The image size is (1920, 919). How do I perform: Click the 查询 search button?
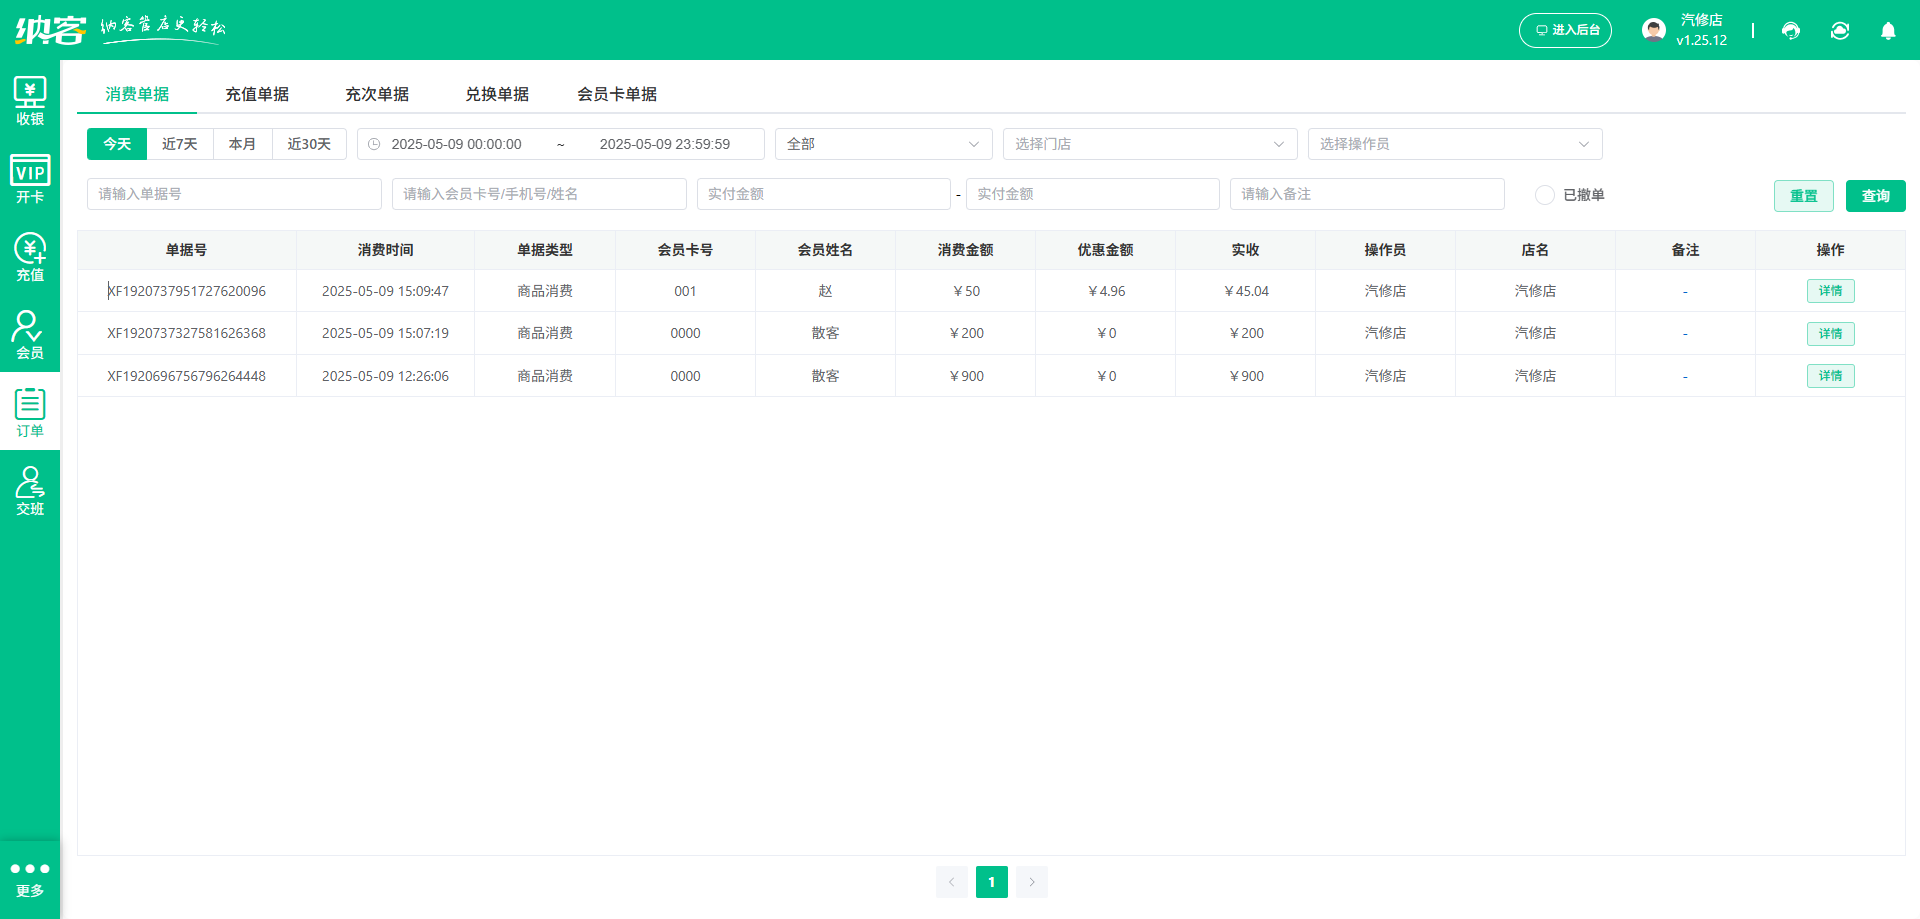click(1875, 196)
